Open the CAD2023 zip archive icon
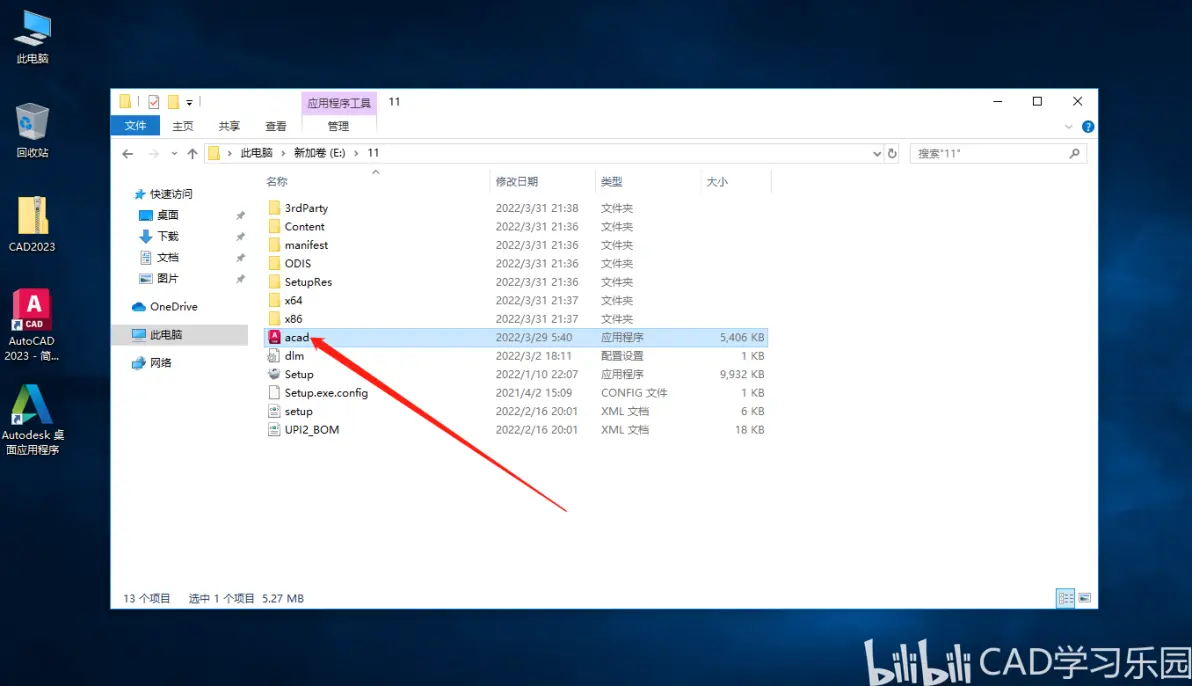This screenshot has height=686, width=1192. point(32,224)
